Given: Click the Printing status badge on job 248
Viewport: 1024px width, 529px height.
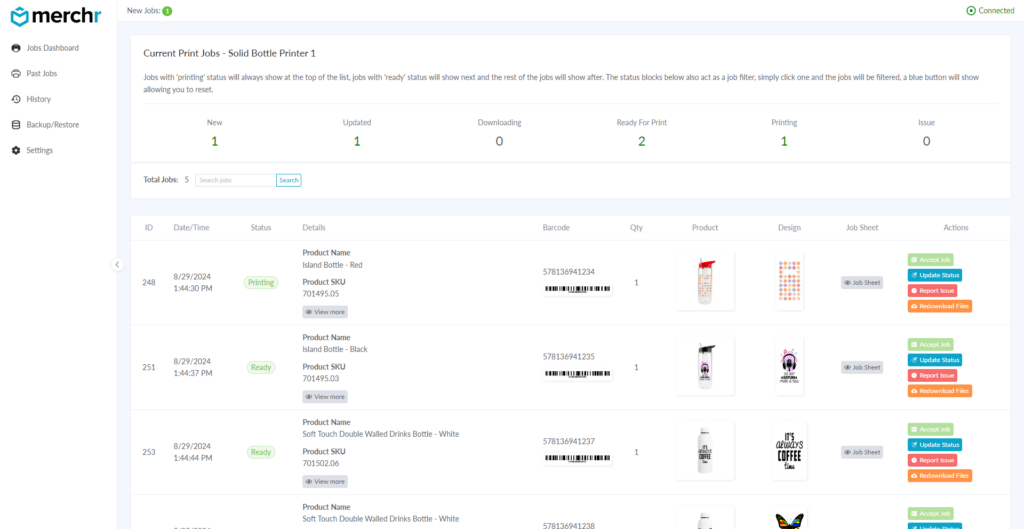Looking at the screenshot, I should 261,283.
